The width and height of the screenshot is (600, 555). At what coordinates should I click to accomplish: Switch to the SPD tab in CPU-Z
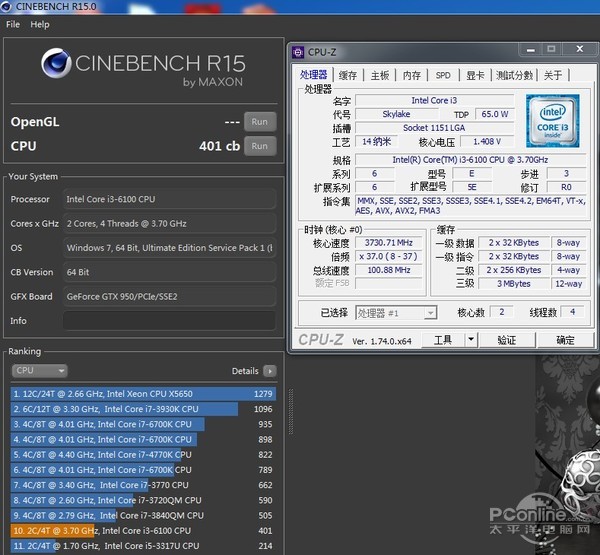[443, 75]
